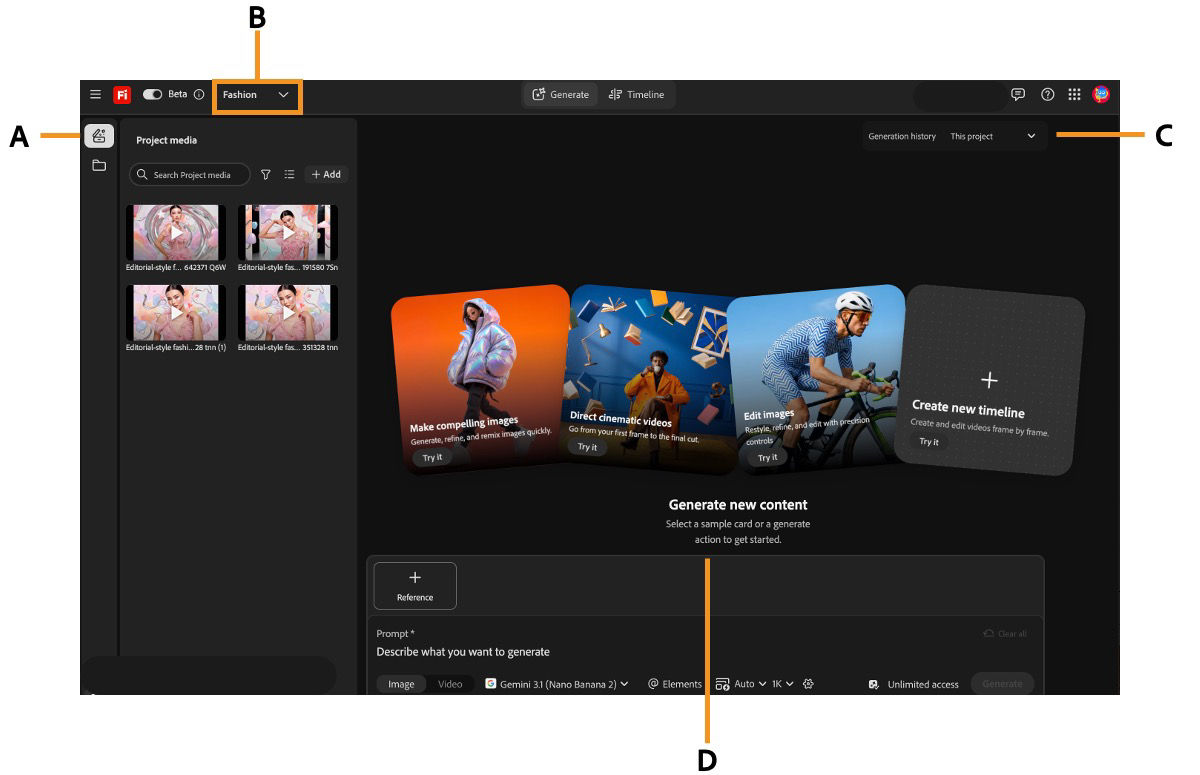Expand the Fashion project dropdown

coord(257,95)
